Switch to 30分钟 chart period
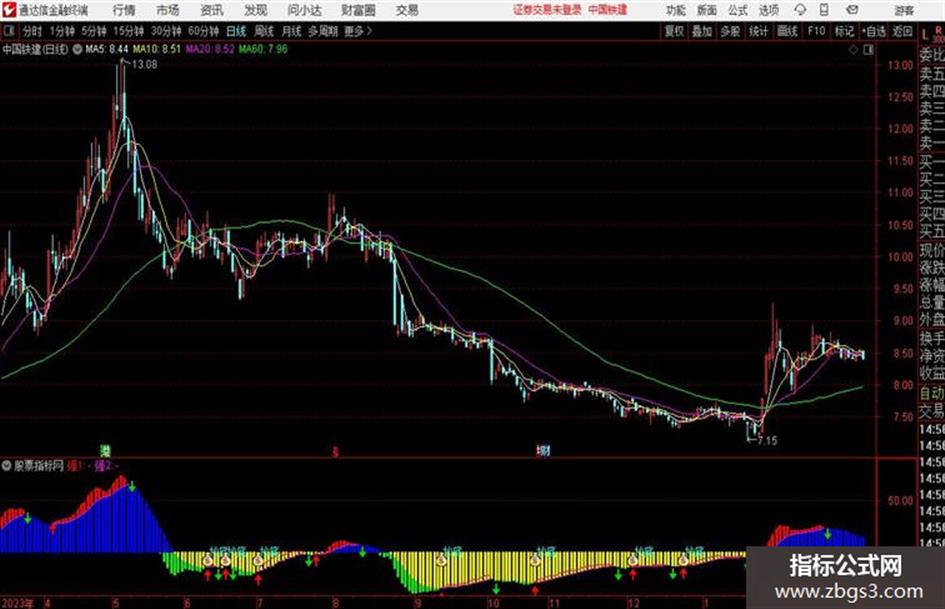Viewport: 945px width, 609px height. pyautogui.click(x=166, y=31)
